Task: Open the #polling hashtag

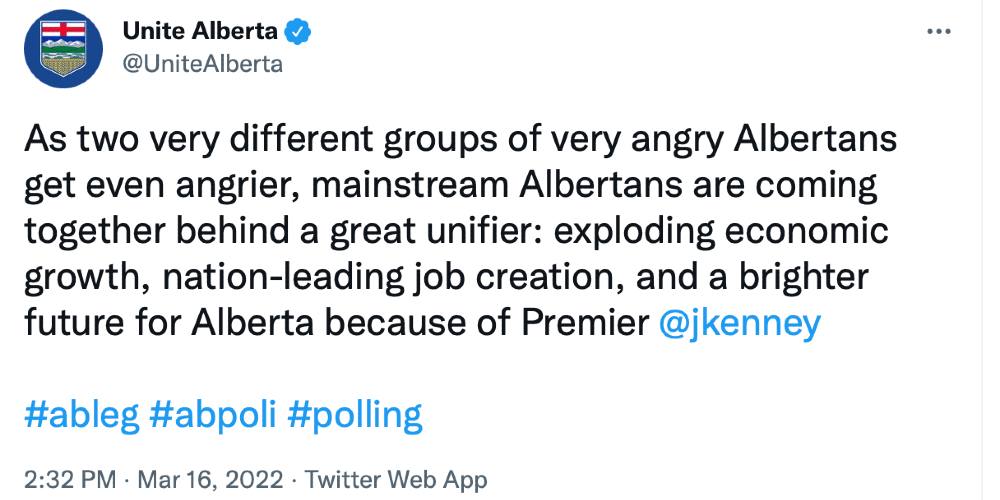Action: coord(355,416)
